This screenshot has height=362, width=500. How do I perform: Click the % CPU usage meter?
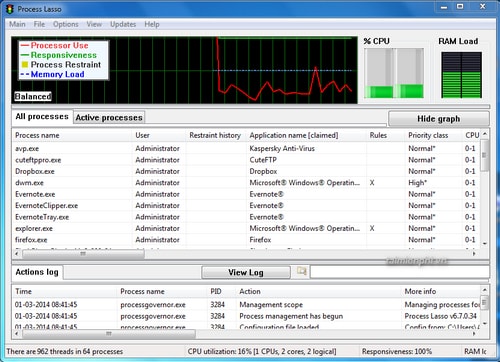(x=394, y=73)
